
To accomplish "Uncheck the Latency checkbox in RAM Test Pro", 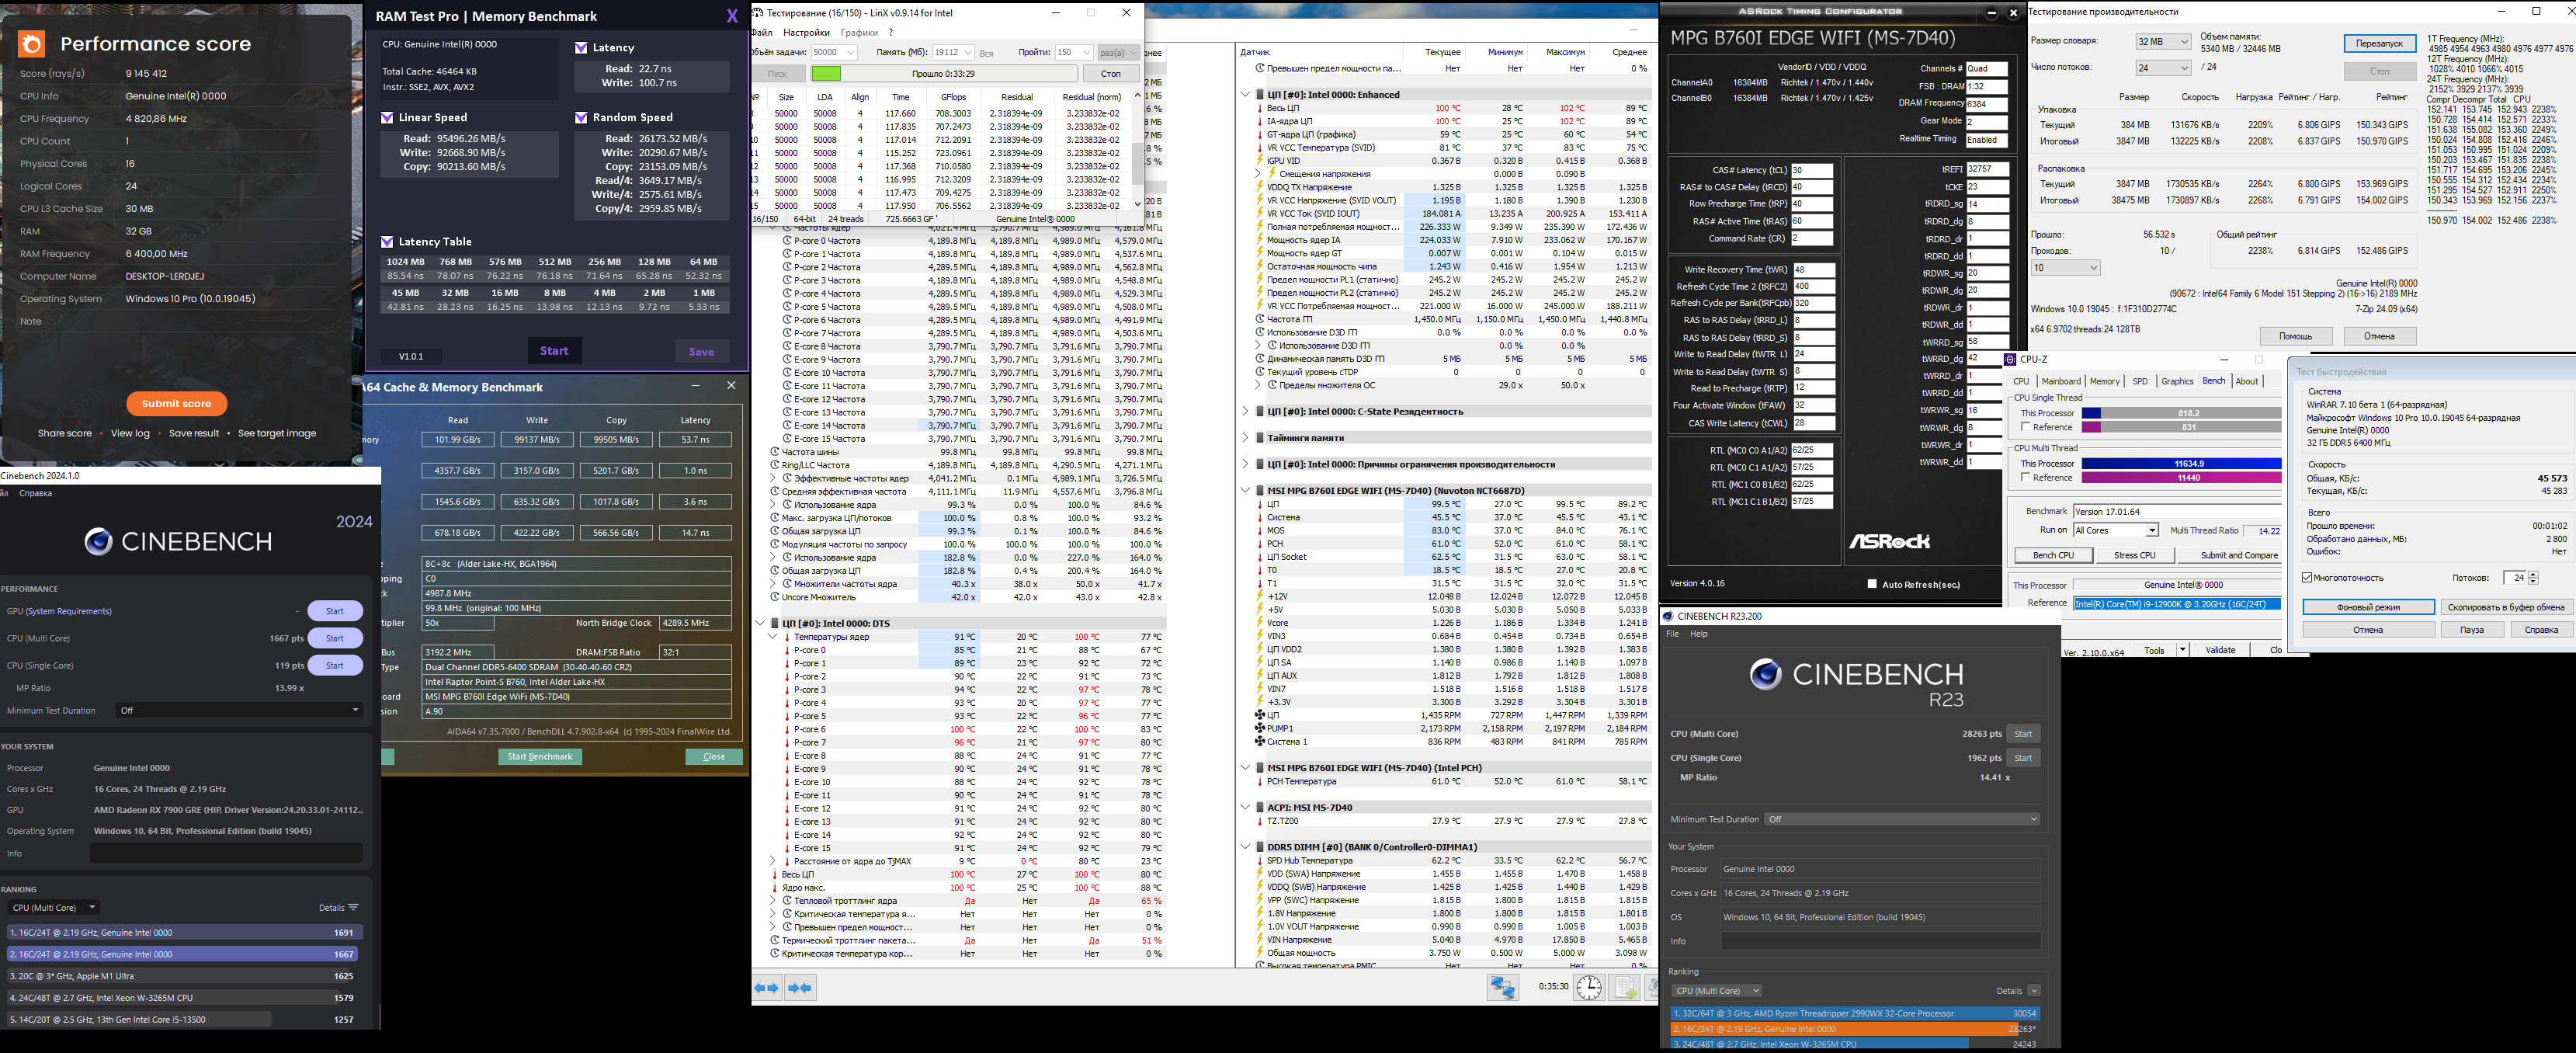I will (x=581, y=48).
